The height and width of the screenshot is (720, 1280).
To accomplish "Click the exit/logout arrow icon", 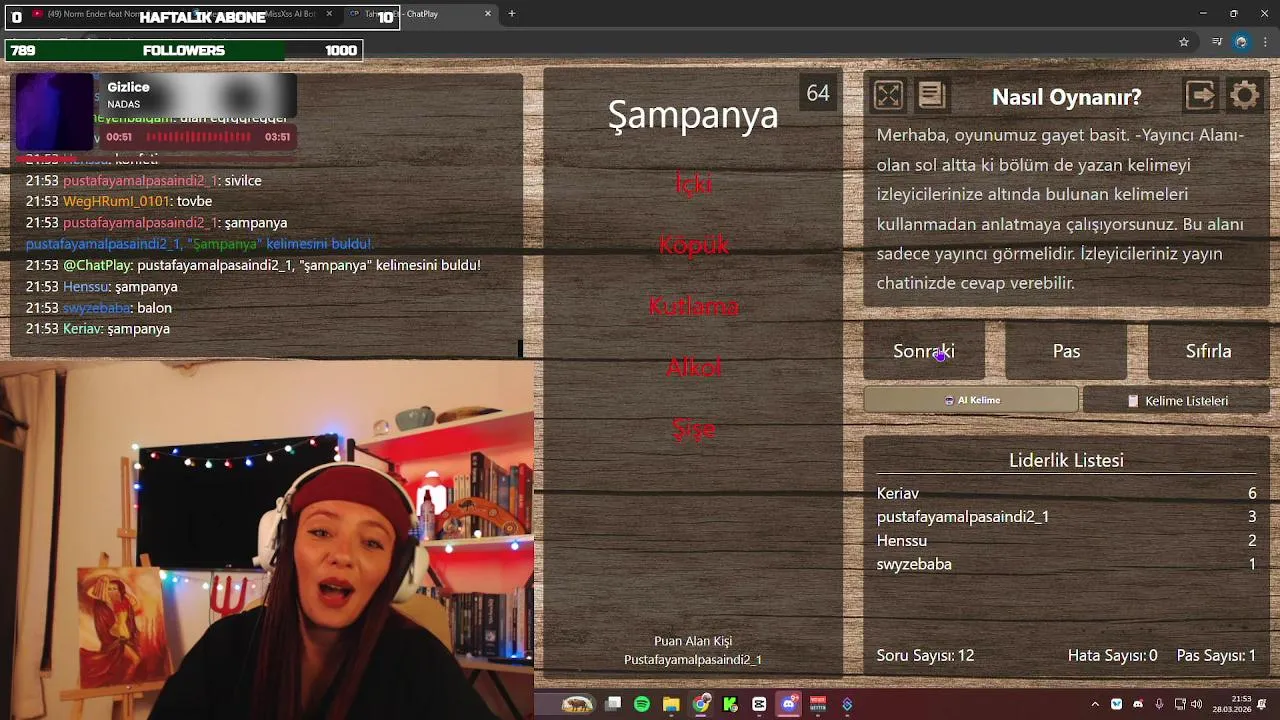I will click(x=1200, y=96).
